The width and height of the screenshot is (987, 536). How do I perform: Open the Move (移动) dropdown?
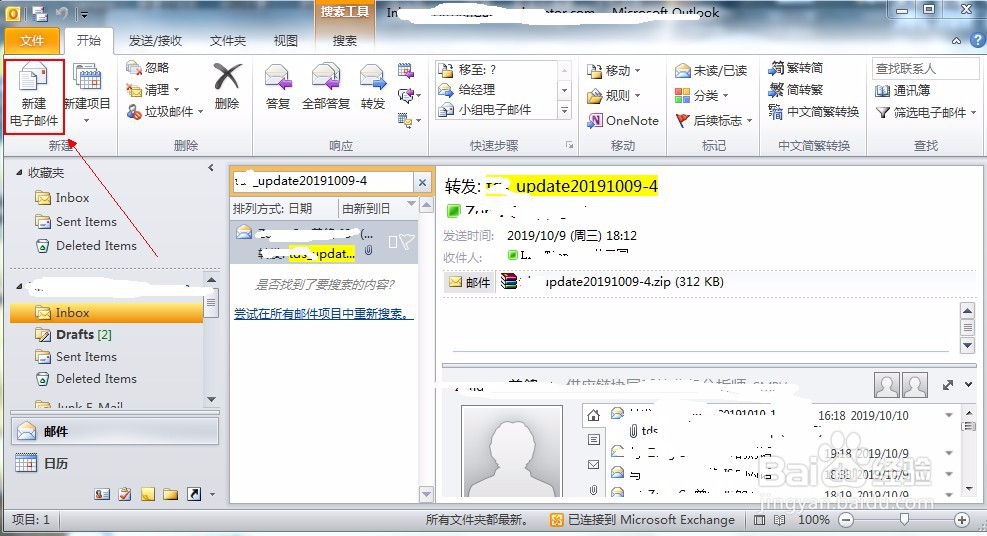[x=614, y=70]
